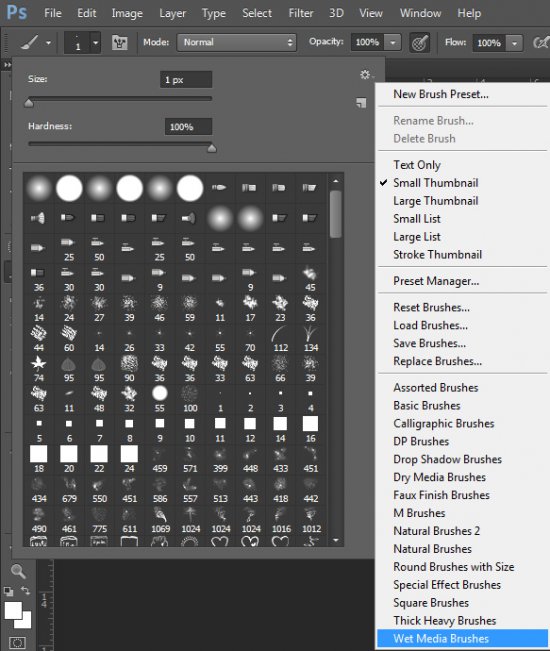The image size is (550, 651).
Task: Click the Hardness field showing 100%
Action: (188, 127)
